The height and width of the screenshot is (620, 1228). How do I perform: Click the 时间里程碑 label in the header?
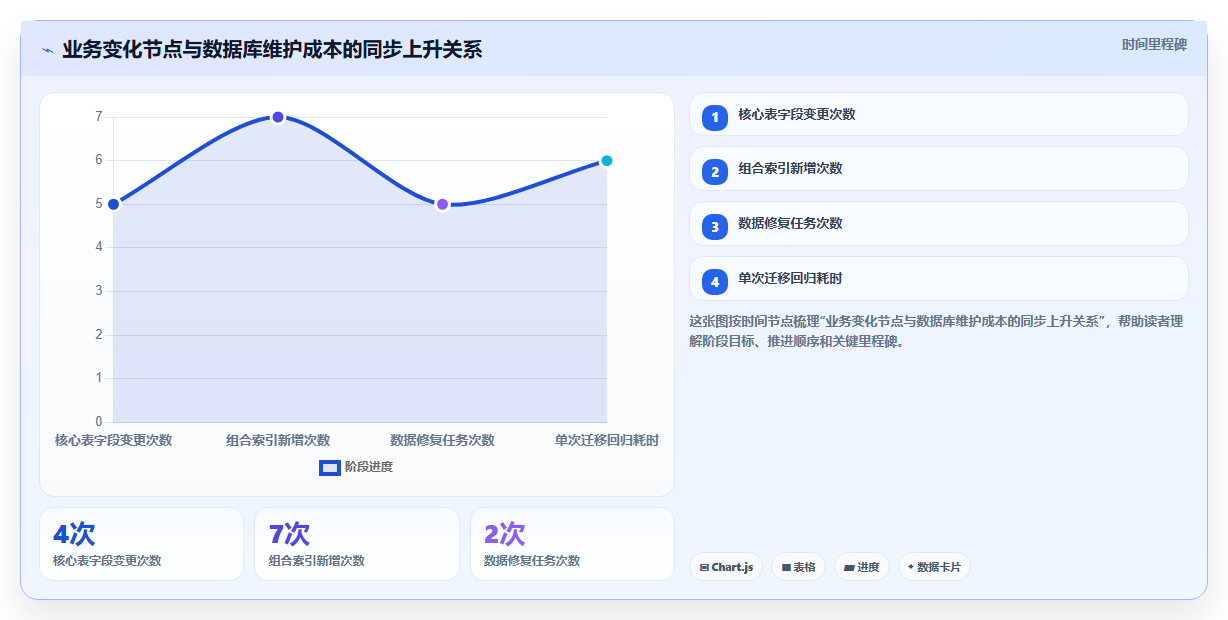[1154, 44]
